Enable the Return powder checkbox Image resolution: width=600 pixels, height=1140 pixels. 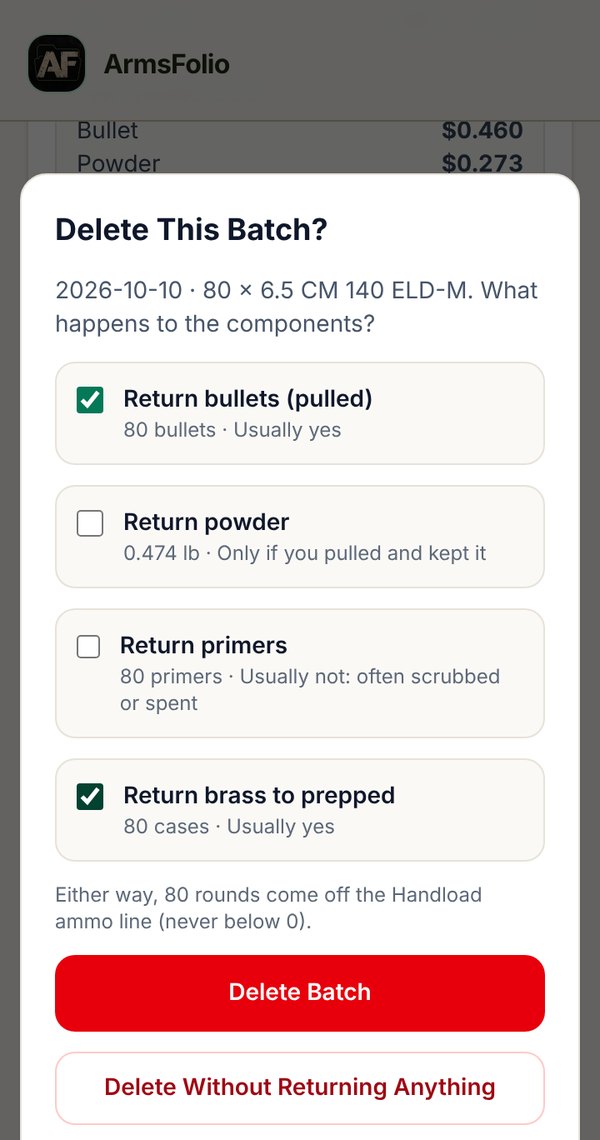[x=90, y=523]
